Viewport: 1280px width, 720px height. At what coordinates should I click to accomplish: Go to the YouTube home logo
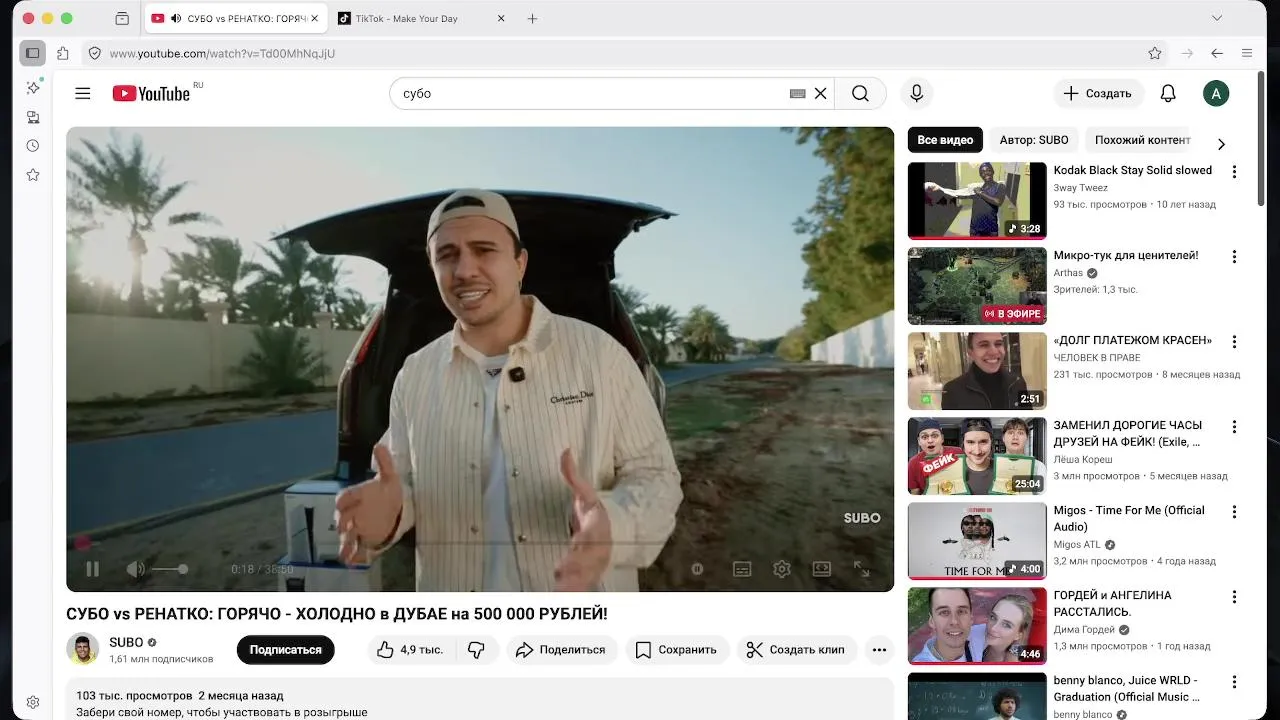pyautogui.click(x=151, y=93)
